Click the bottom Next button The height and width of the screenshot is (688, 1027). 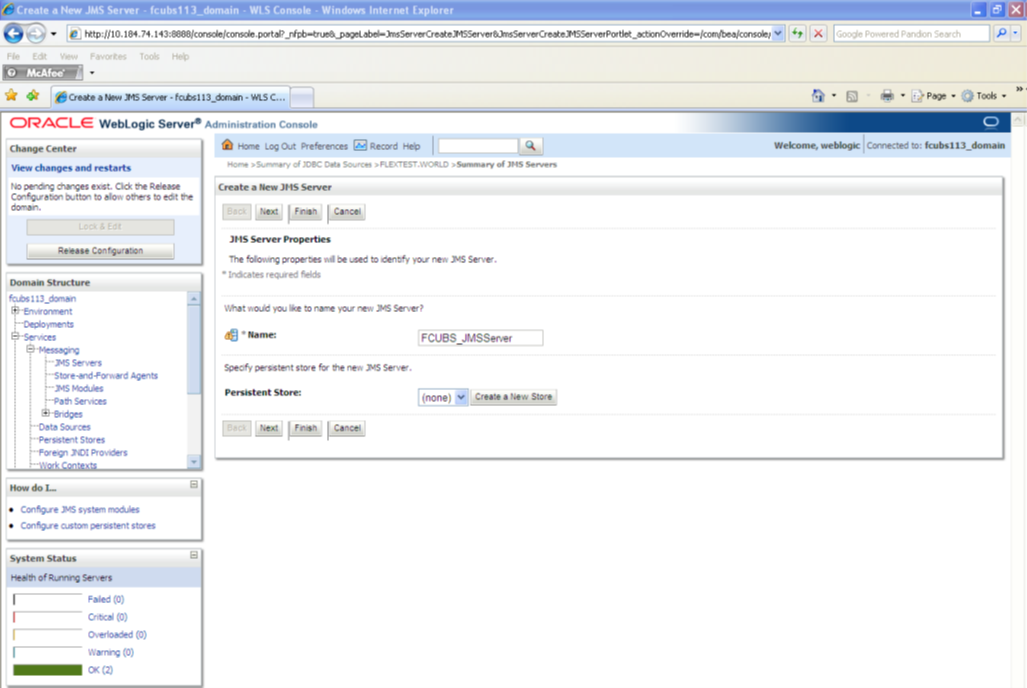(269, 428)
